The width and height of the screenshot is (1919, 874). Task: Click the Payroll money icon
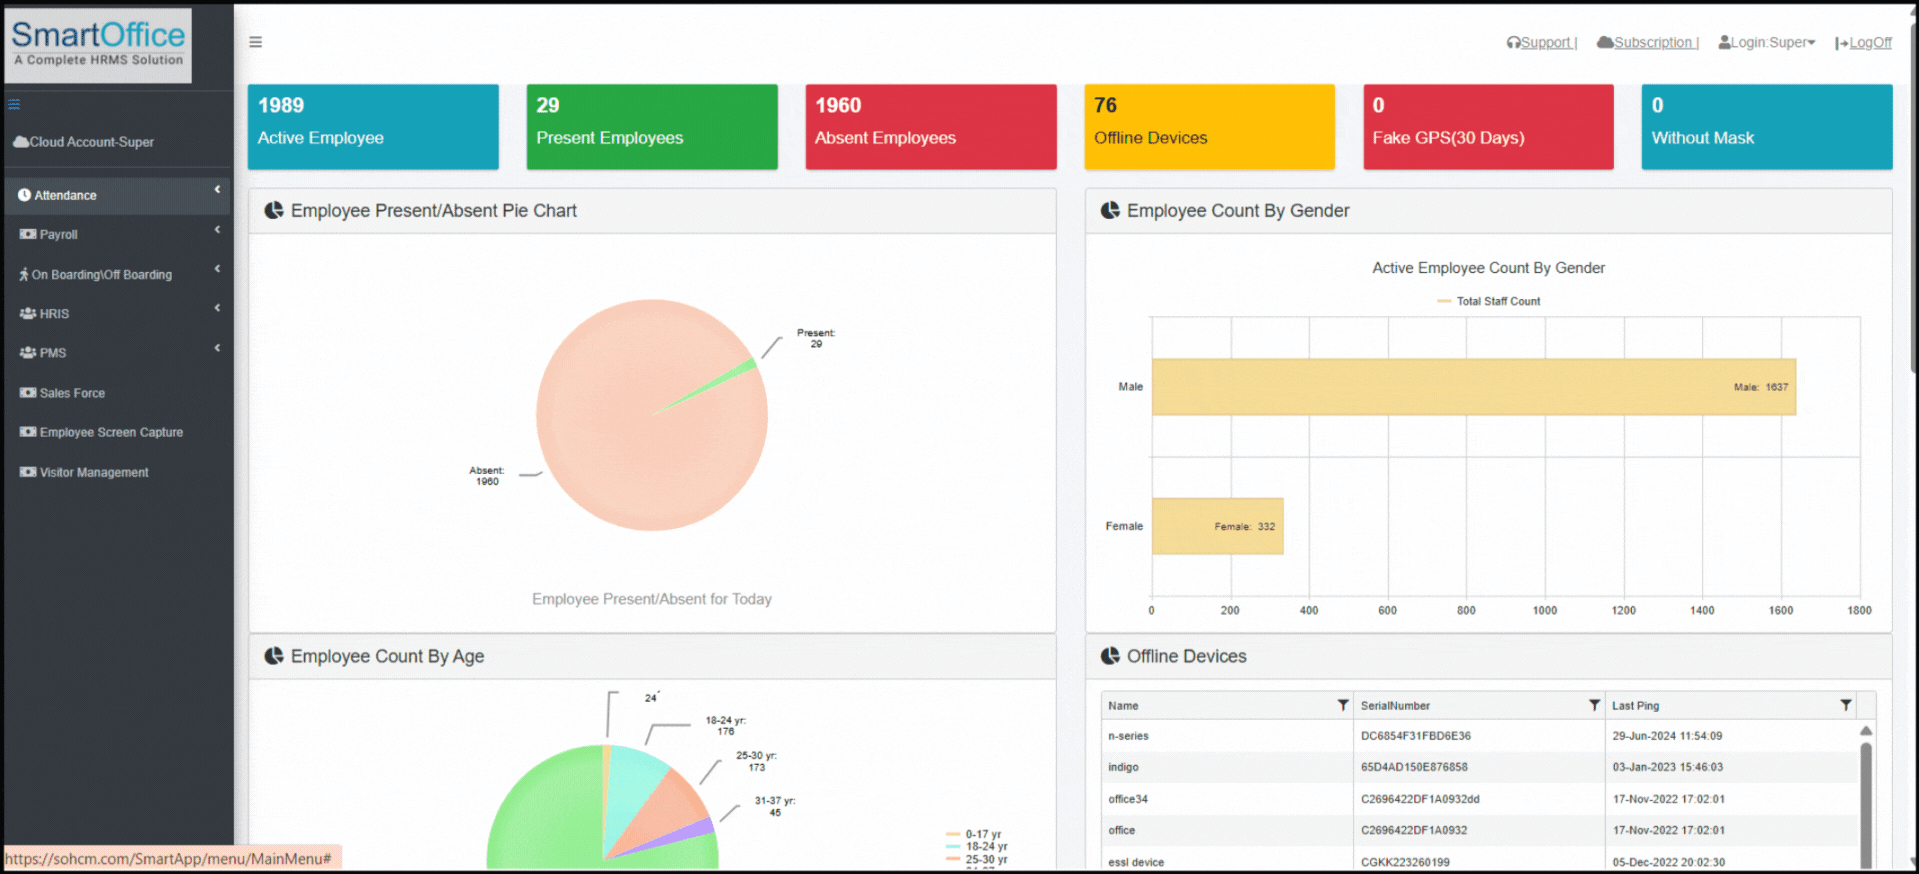point(28,234)
